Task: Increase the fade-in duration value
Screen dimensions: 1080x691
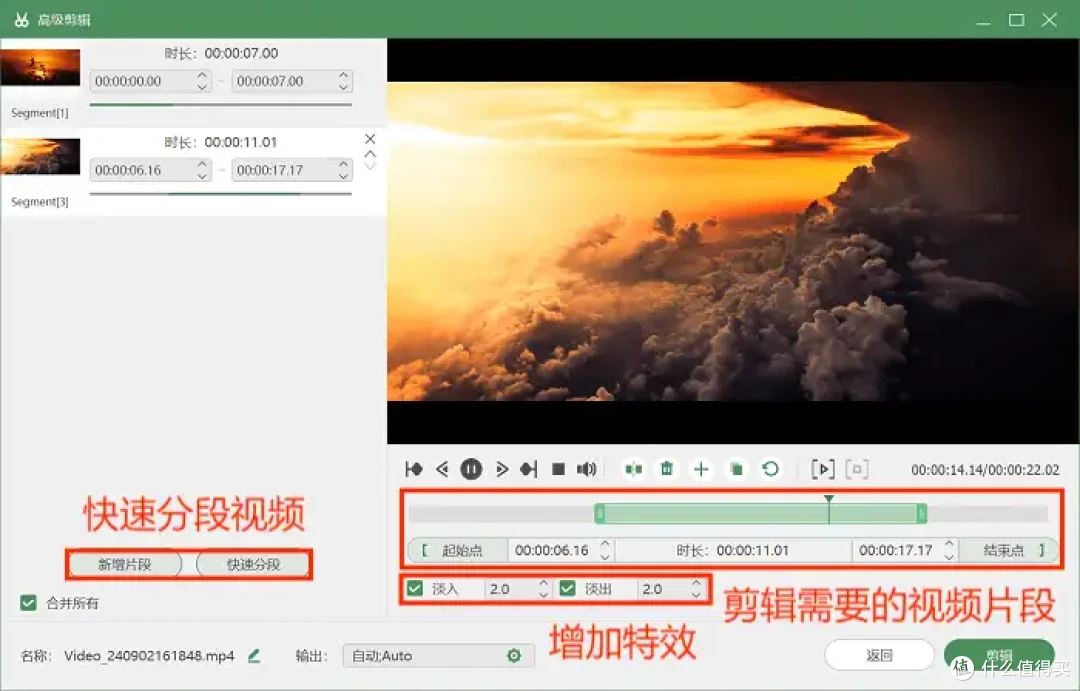Action: [543, 583]
